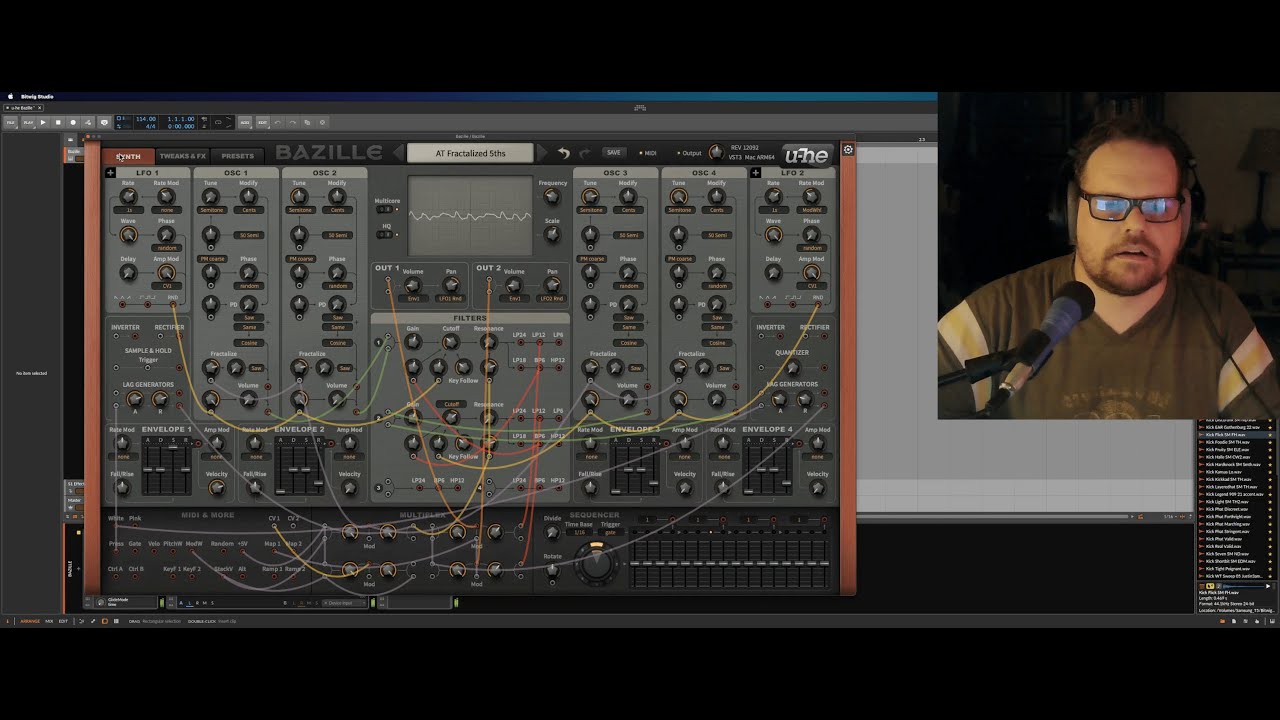Click the Bazille Output volume knob
The width and height of the screenshot is (1280, 720).
716,152
